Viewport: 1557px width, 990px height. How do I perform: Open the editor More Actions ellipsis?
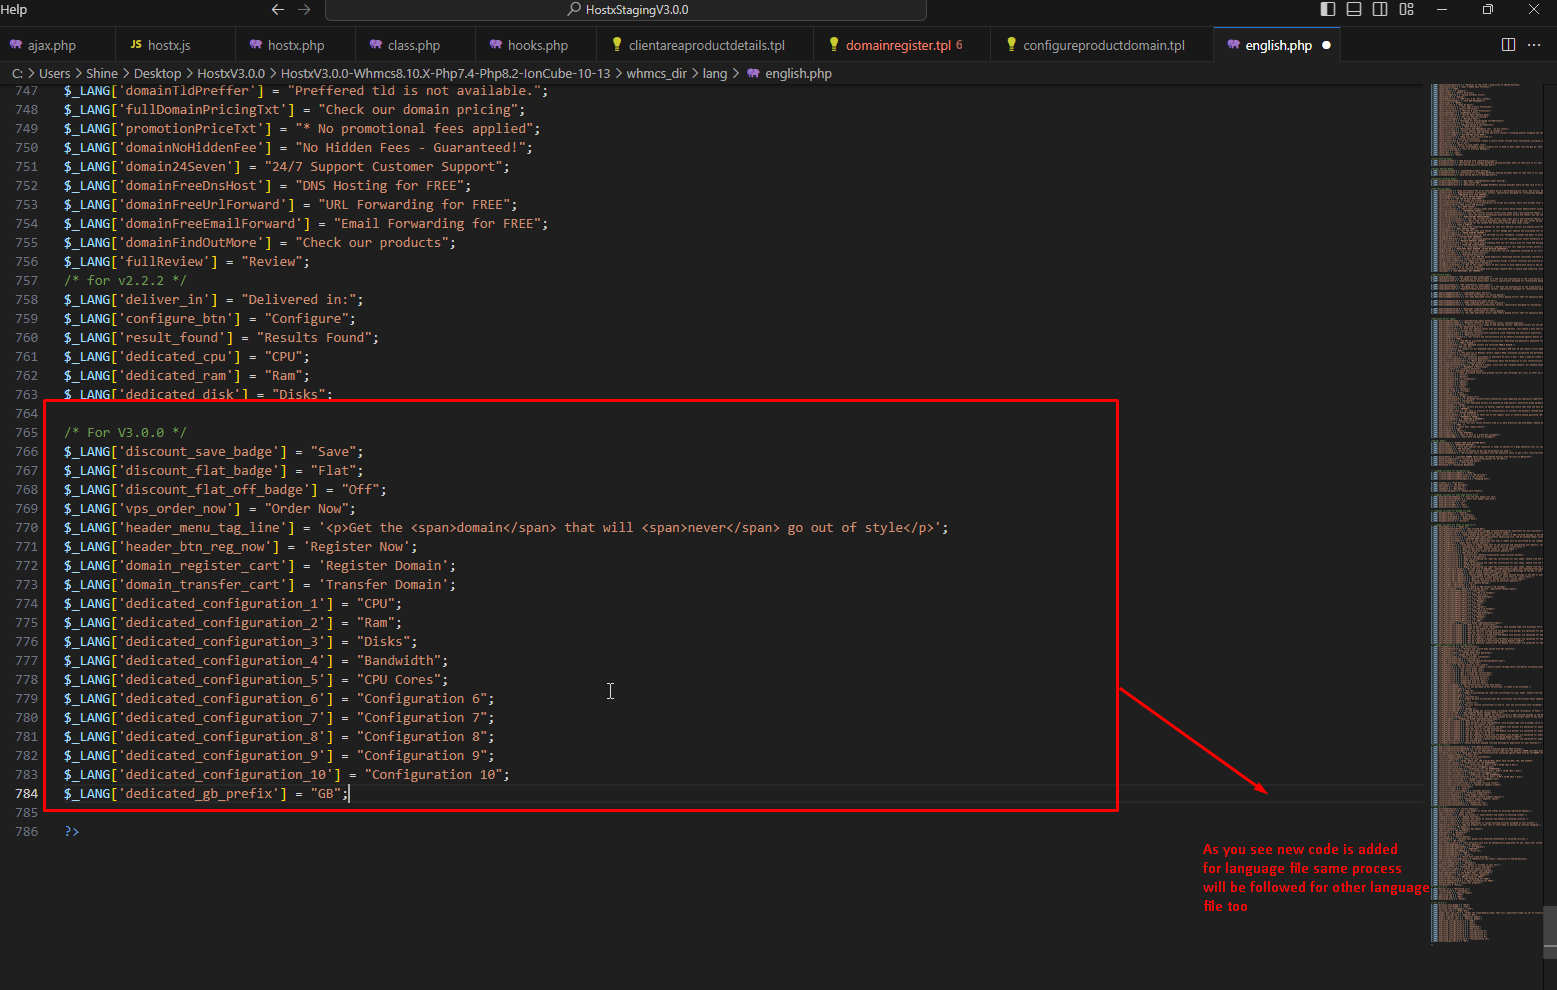pos(1534,45)
